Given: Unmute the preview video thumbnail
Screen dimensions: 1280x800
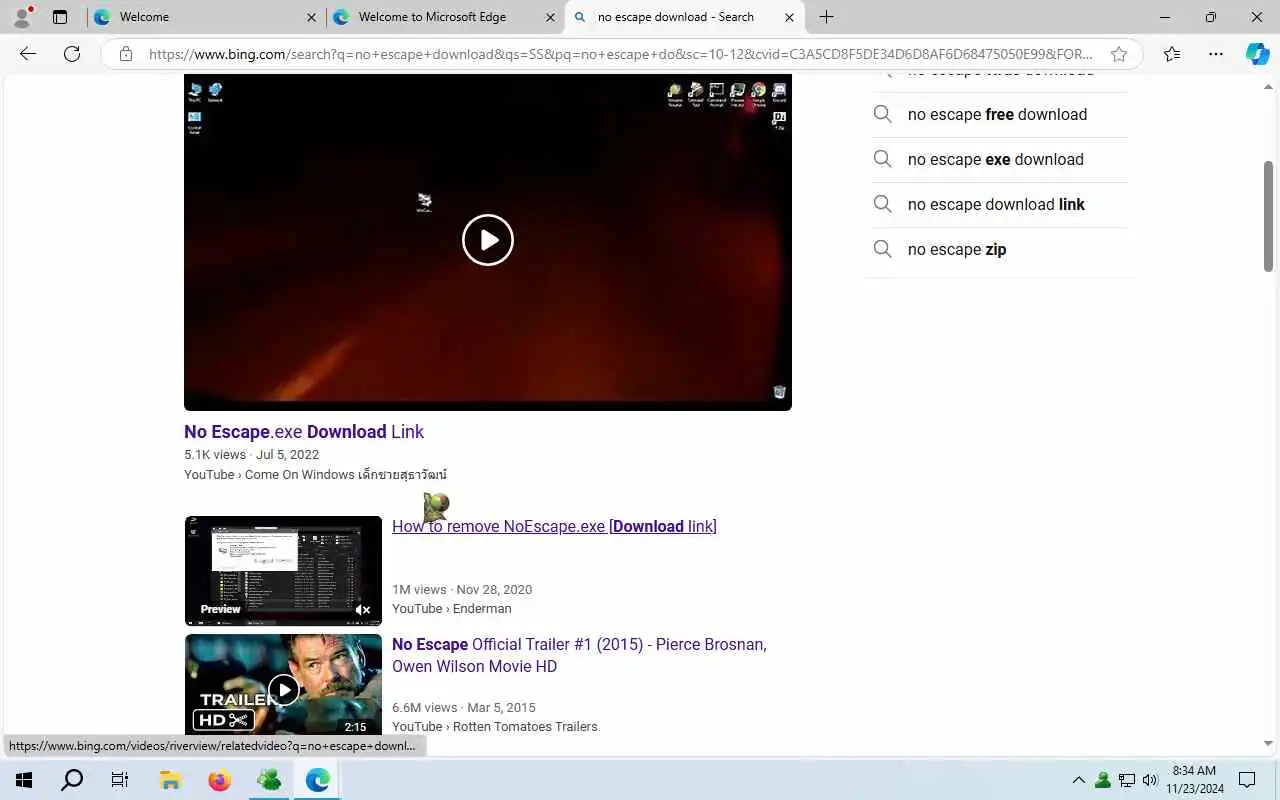Looking at the screenshot, I should point(363,609).
